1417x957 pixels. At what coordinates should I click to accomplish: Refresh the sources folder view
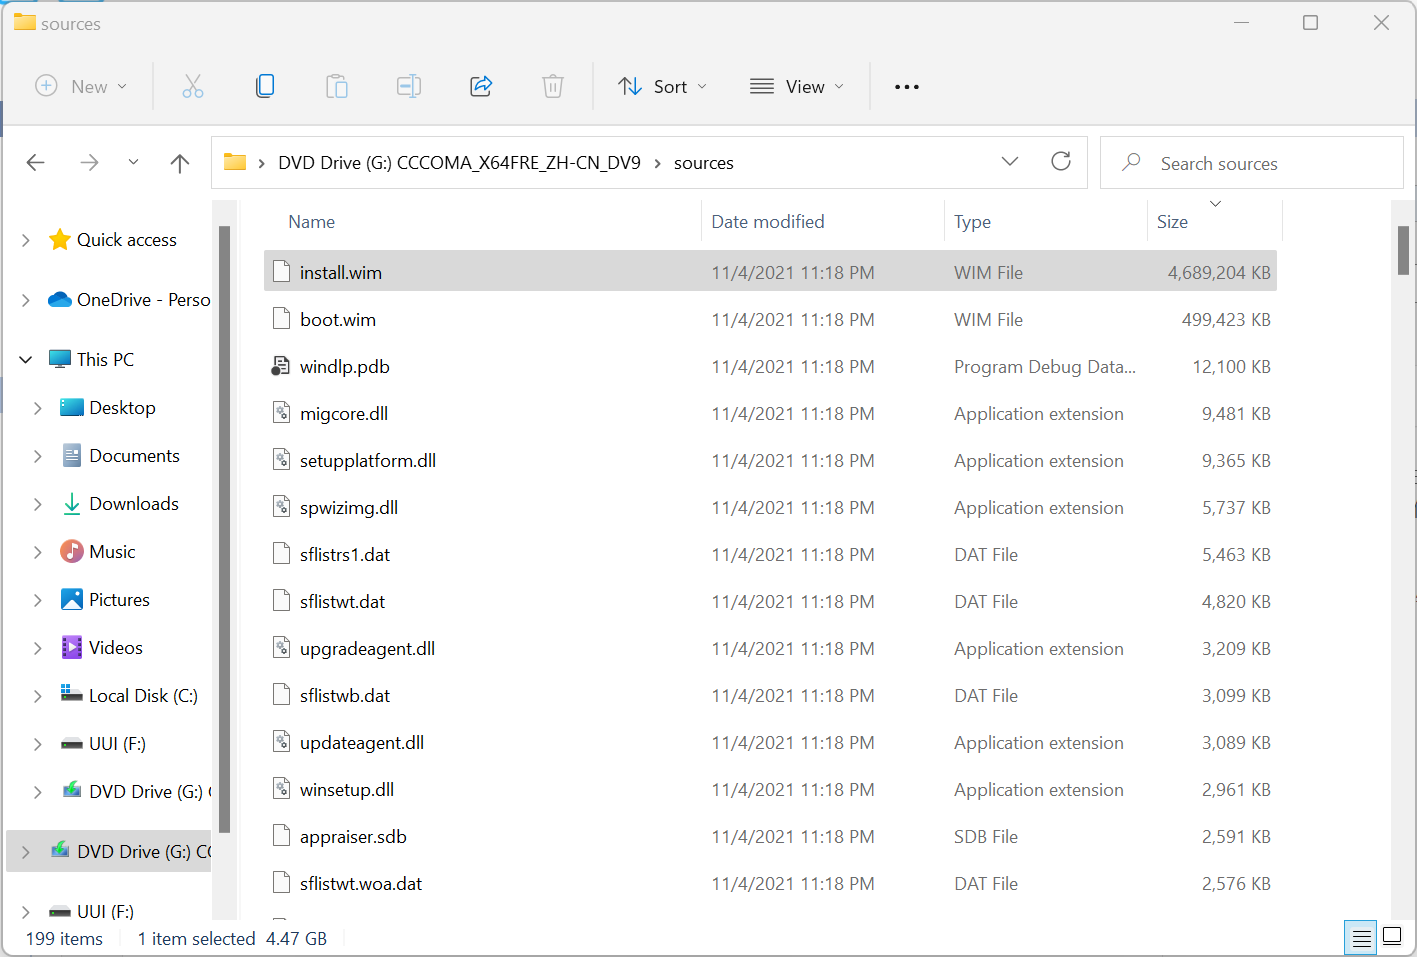pos(1061,161)
